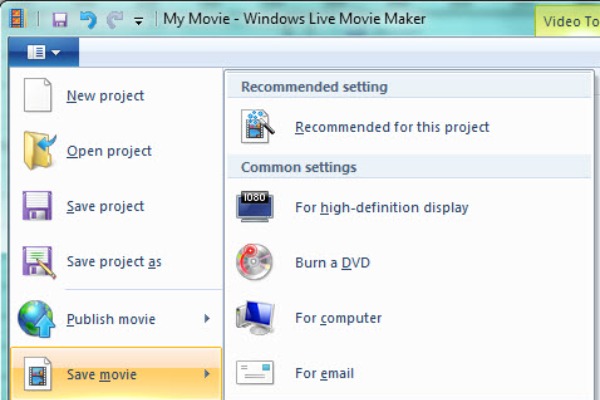600x400 pixels.
Task: Click the film page Save movie icon
Action: [x=37, y=374]
